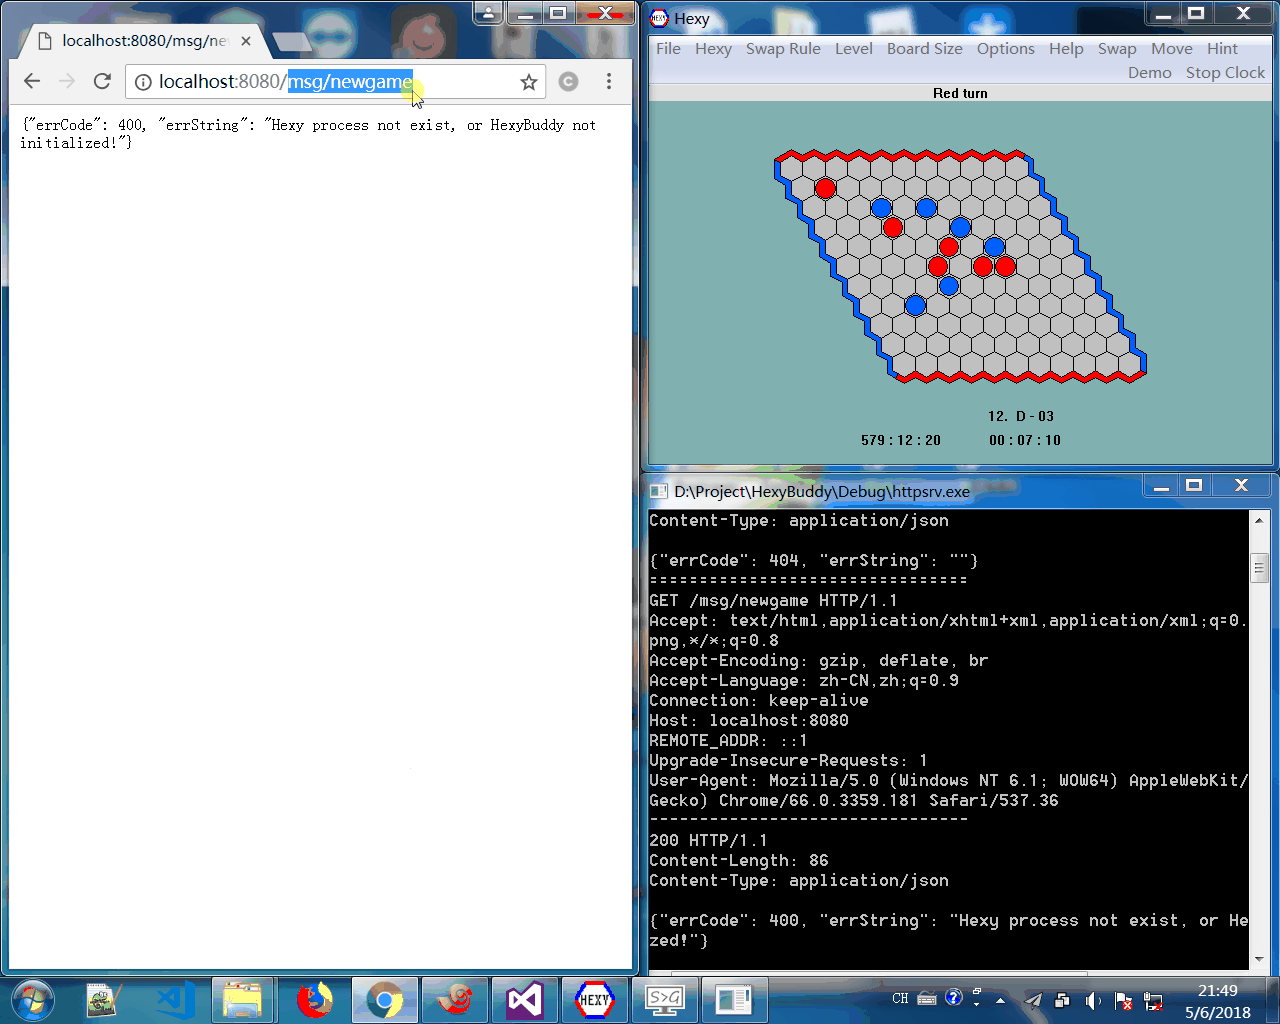Click Chrome forward arrow
1280x1024 pixels.
tap(67, 81)
